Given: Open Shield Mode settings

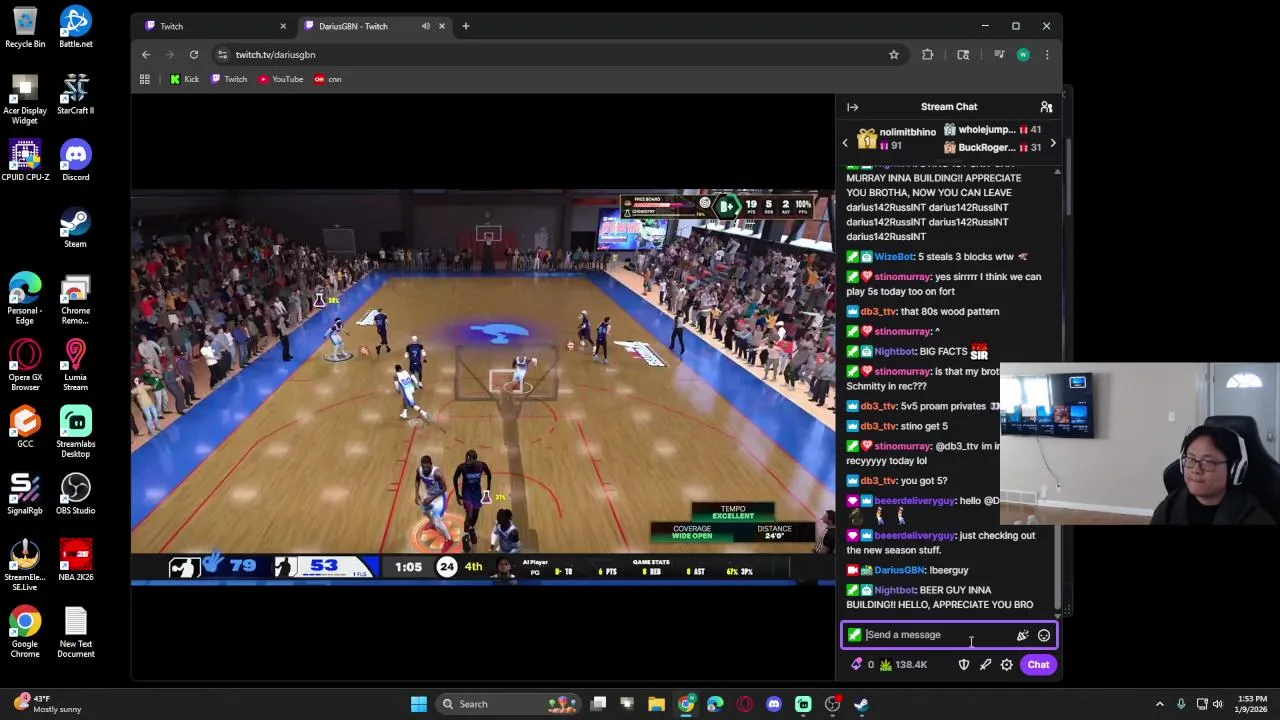Looking at the screenshot, I should pyautogui.click(x=963, y=665).
